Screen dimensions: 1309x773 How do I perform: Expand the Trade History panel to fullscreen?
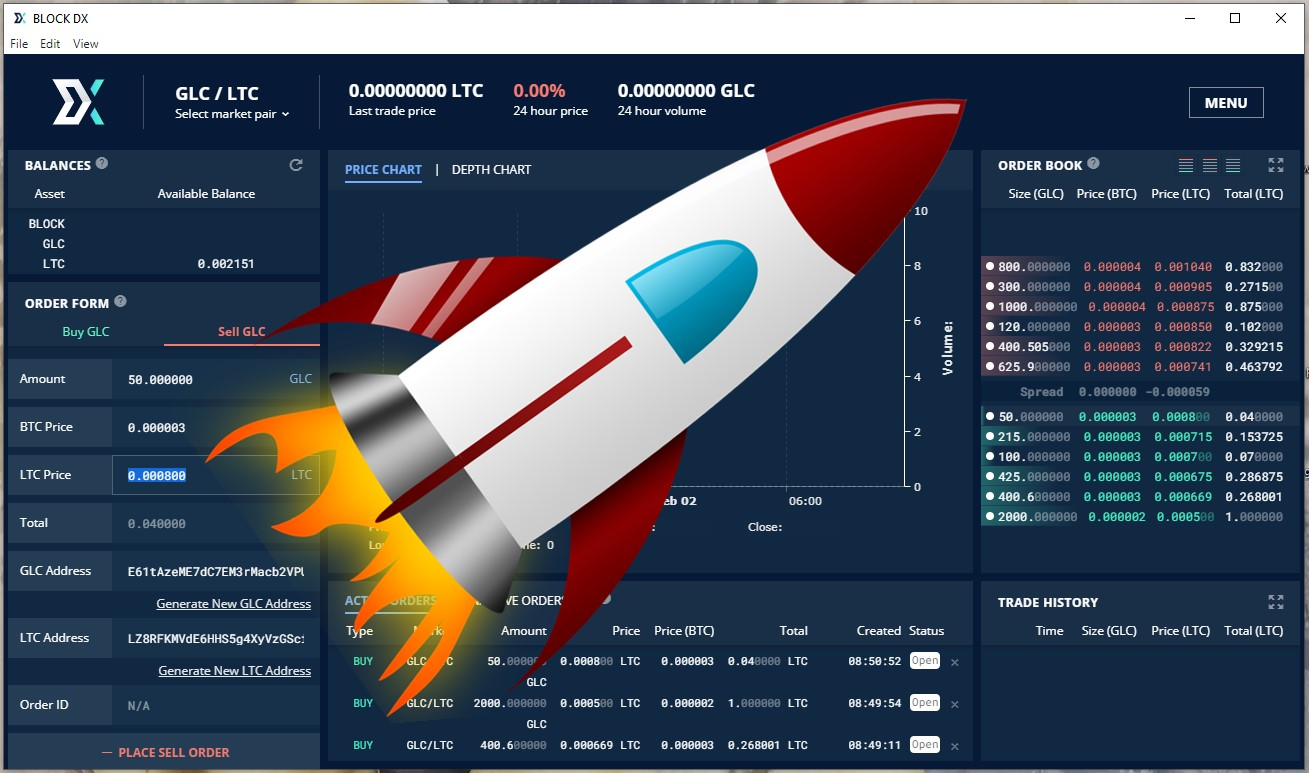coord(1276,602)
